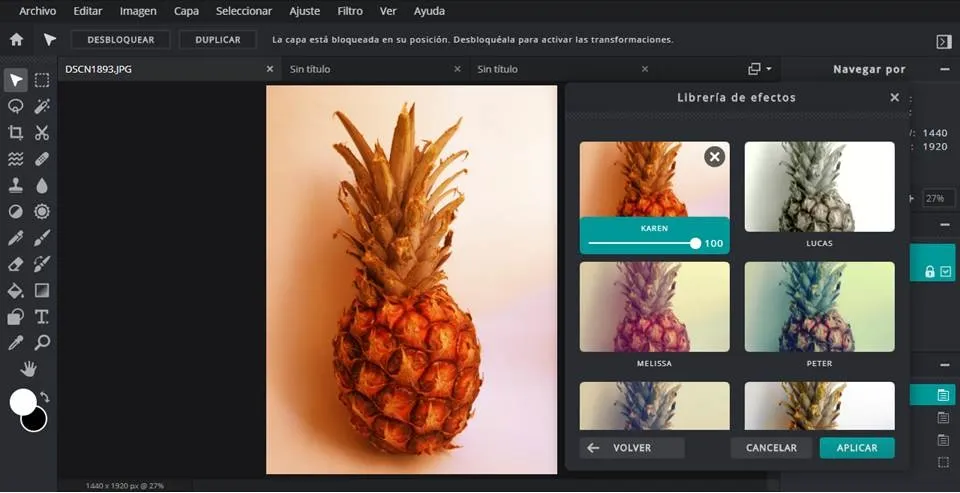Select the Paint Bucket fill tool

[x=16, y=290]
